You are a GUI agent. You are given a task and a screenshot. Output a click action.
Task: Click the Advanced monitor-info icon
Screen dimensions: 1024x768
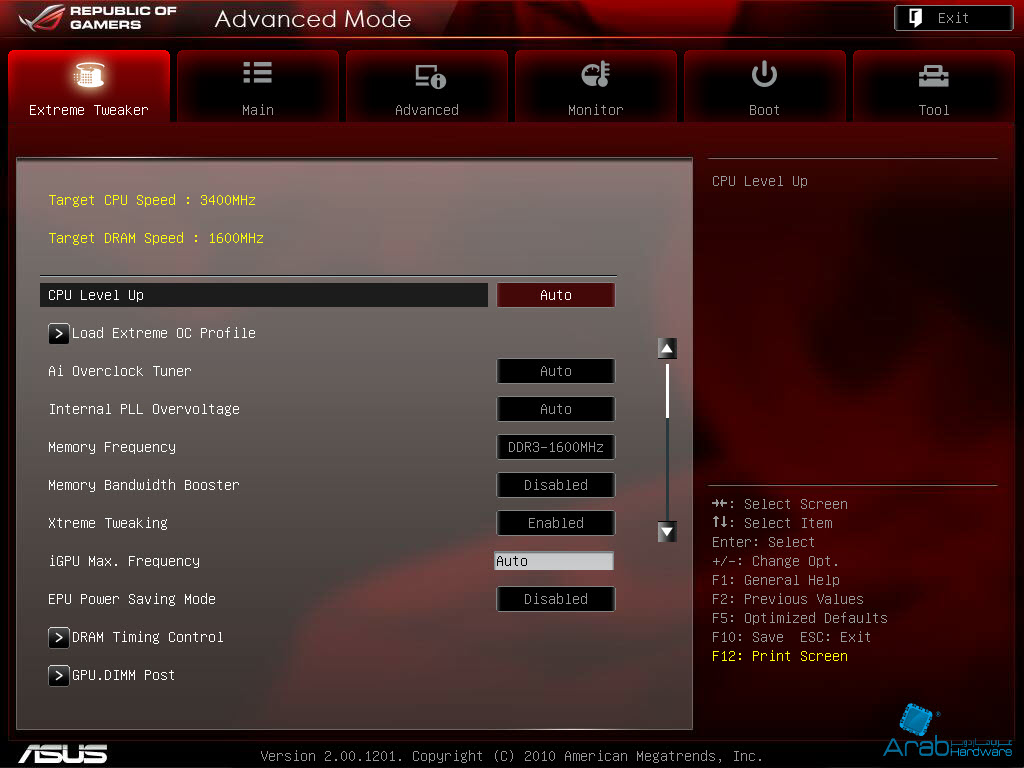click(x=430, y=76)
